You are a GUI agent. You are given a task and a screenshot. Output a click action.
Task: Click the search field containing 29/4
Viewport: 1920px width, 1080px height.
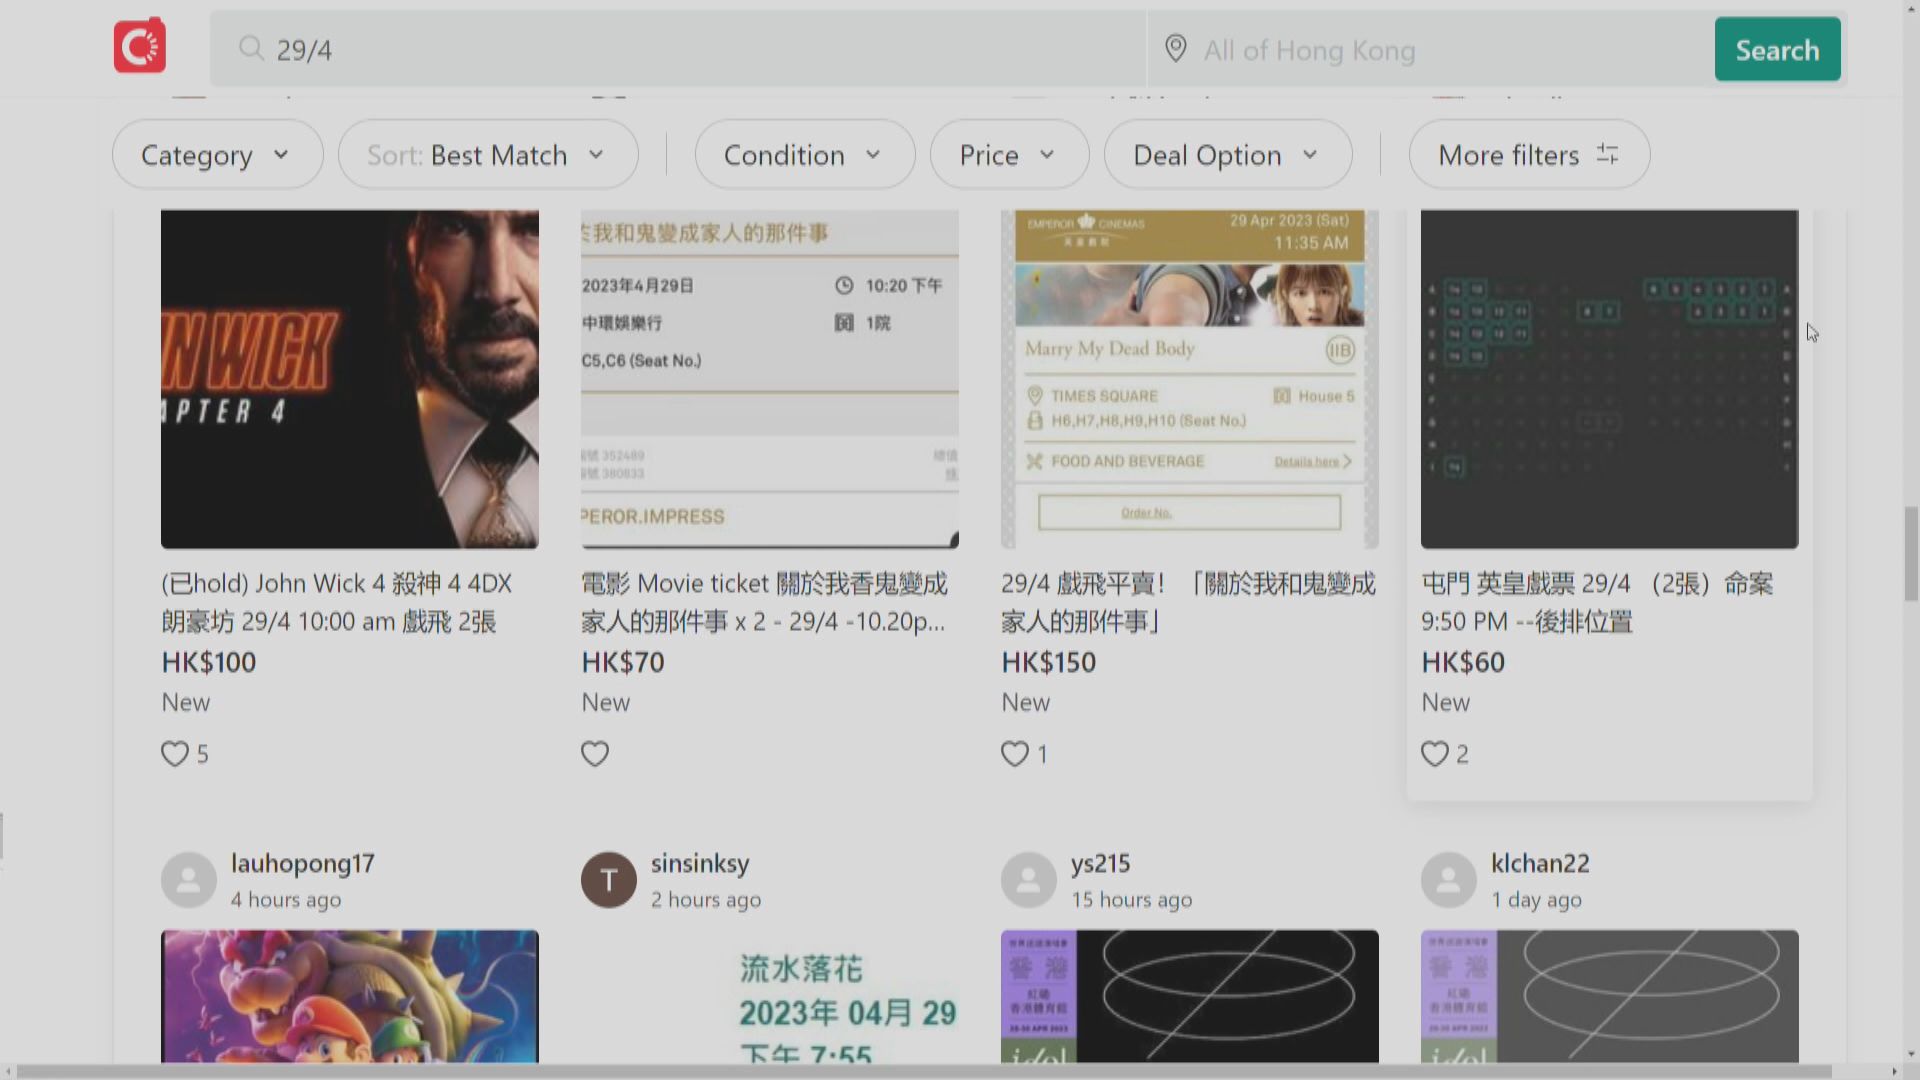[600, 49]
